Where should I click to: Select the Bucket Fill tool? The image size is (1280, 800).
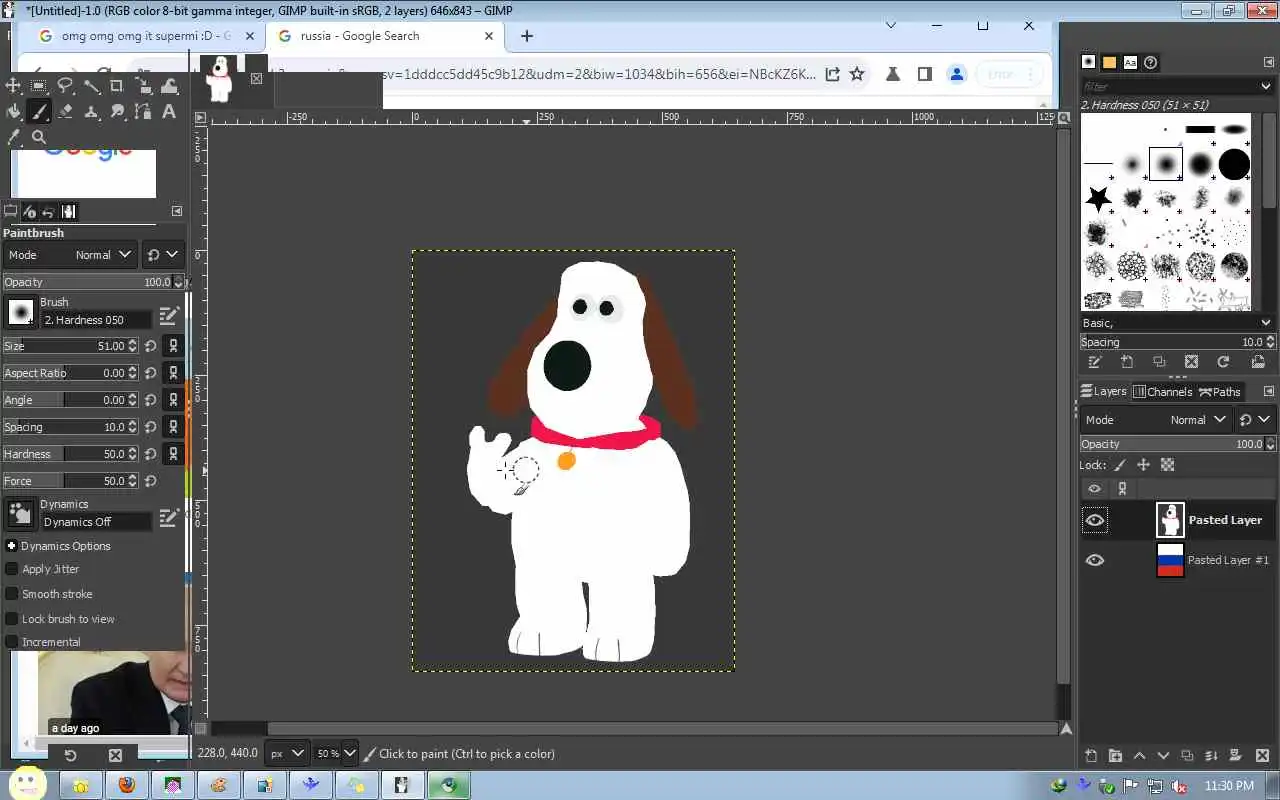coord(13,112)
